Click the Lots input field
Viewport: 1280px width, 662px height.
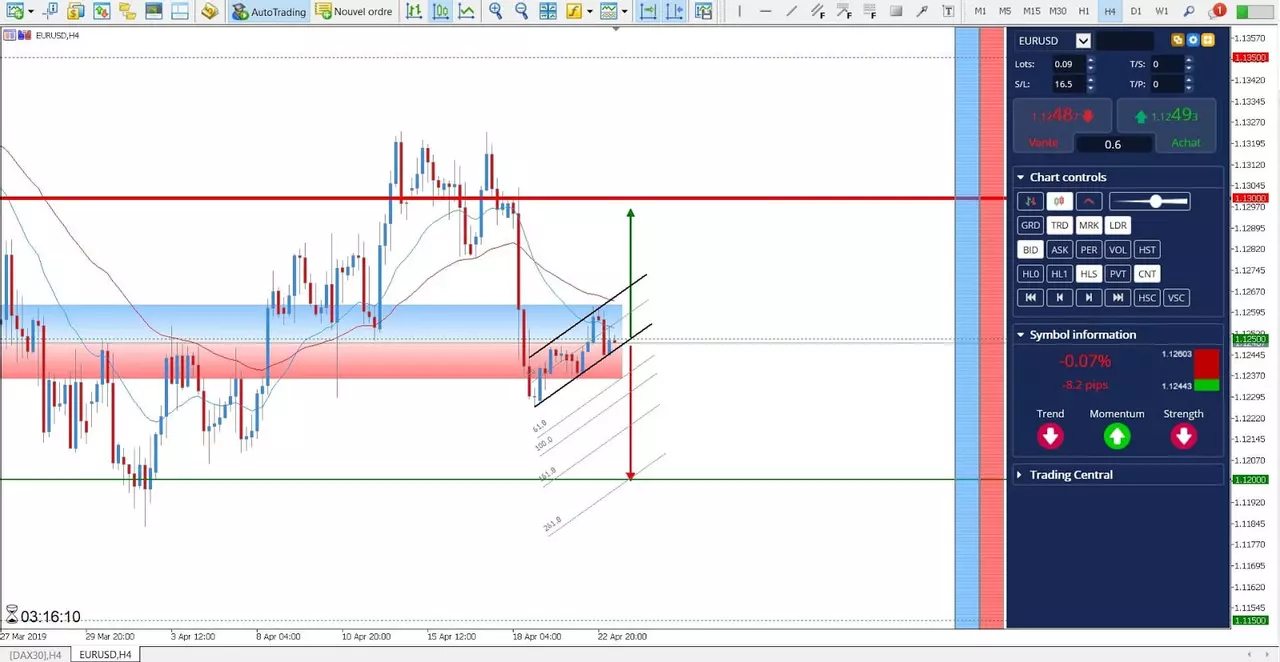tap(1069, 64)
